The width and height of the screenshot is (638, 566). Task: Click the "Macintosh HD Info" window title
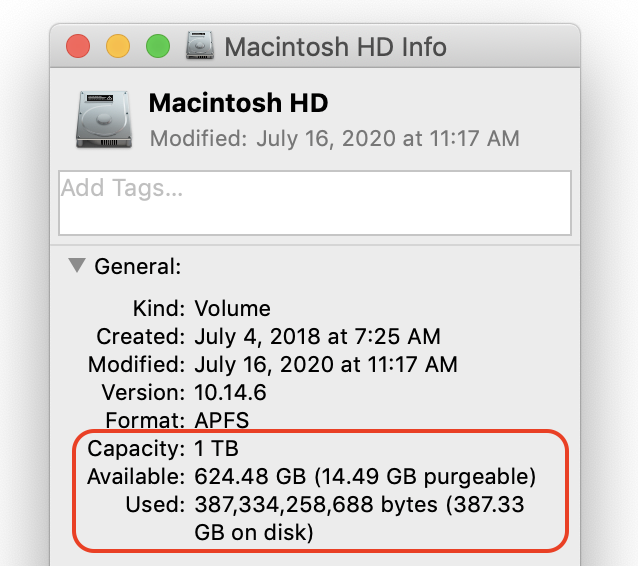[x=335, y=47]
